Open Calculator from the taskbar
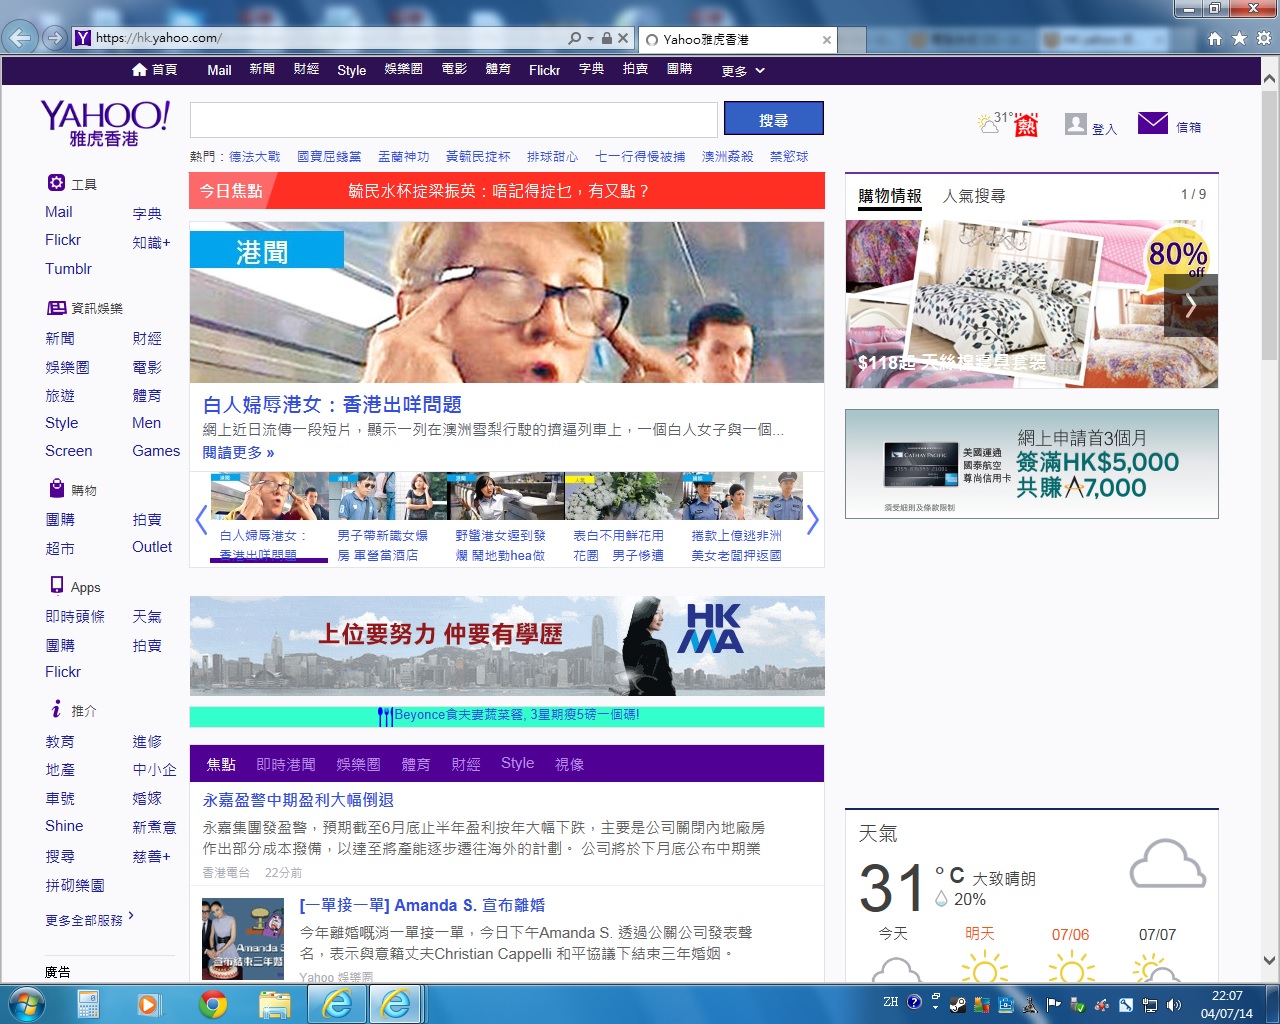This screenshot has width=1280, height=1024. click(x=88, y=1004)
